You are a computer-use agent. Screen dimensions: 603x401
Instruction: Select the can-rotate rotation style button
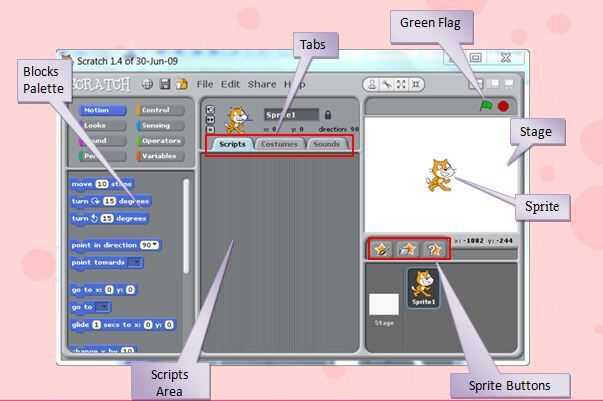tap(210, 110)
